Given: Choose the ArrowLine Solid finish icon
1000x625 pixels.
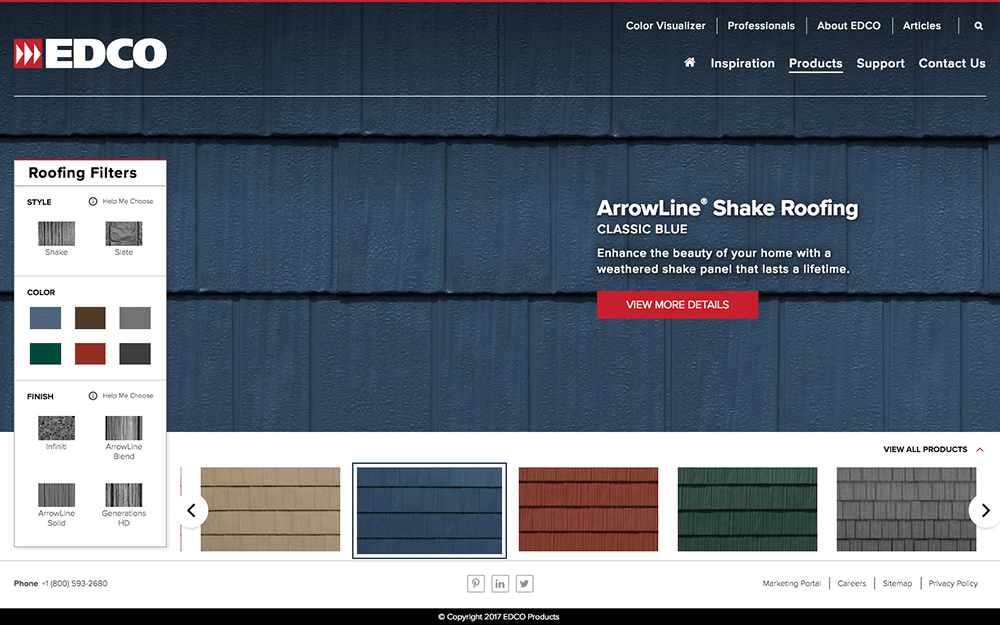Looking at the screenshot, I should [x=56, y=495].
